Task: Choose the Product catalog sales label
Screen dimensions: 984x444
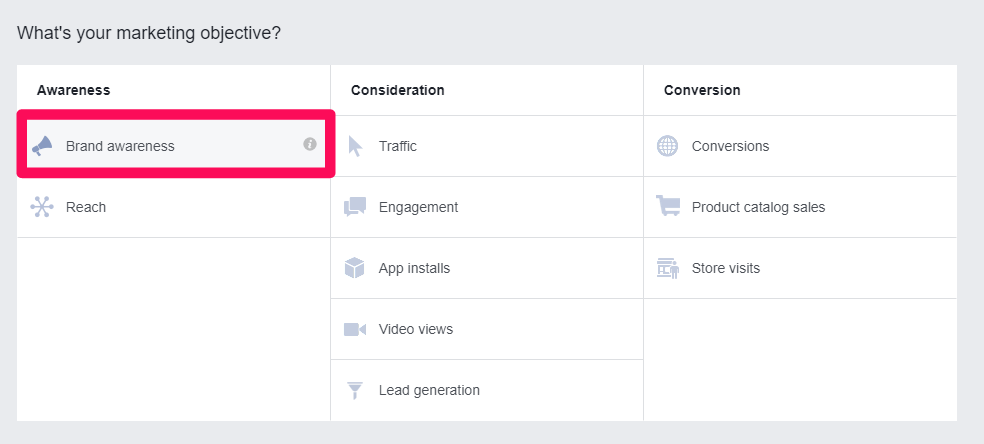Action: click(758, 207)
